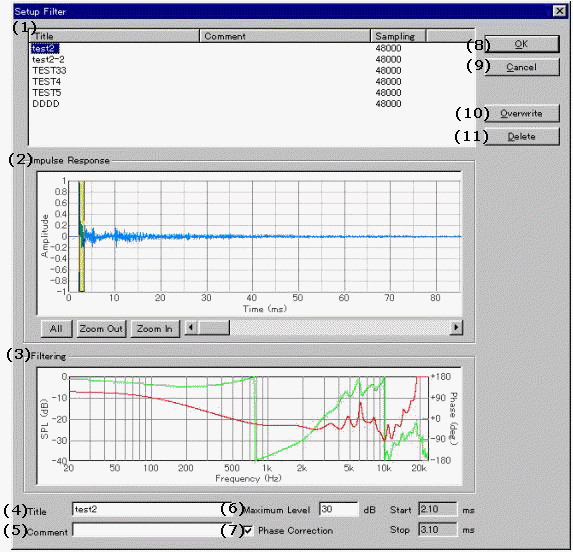Close the Setup Filter dialog window
The height and width of the screenshot is (552, 573).
tap(559, 11)
